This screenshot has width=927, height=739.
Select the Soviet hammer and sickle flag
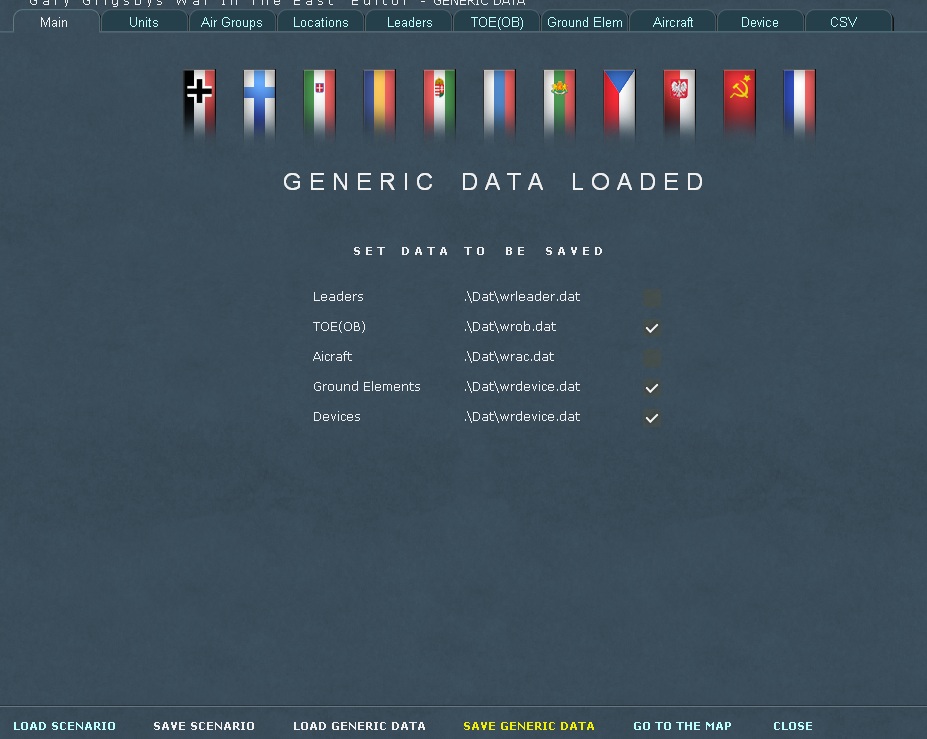tap(740, 103)
